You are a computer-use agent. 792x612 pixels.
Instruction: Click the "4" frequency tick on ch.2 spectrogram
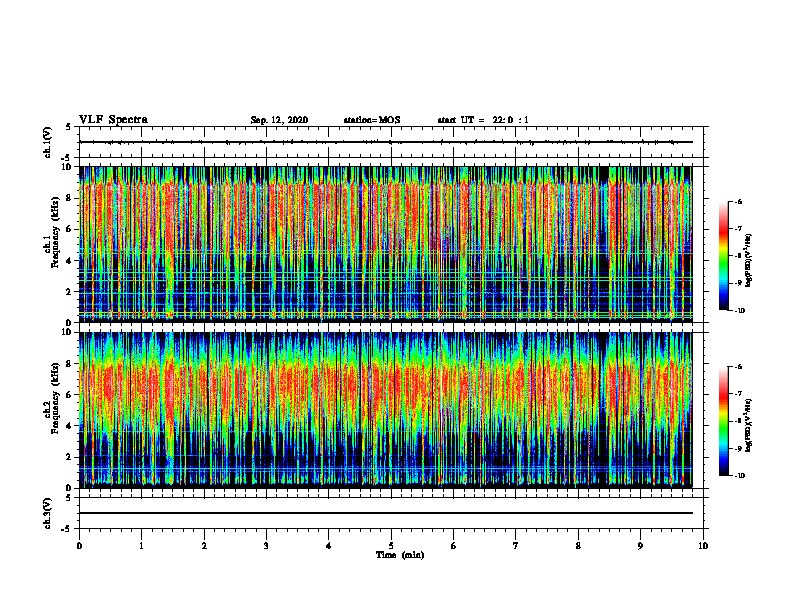(69, 426)
